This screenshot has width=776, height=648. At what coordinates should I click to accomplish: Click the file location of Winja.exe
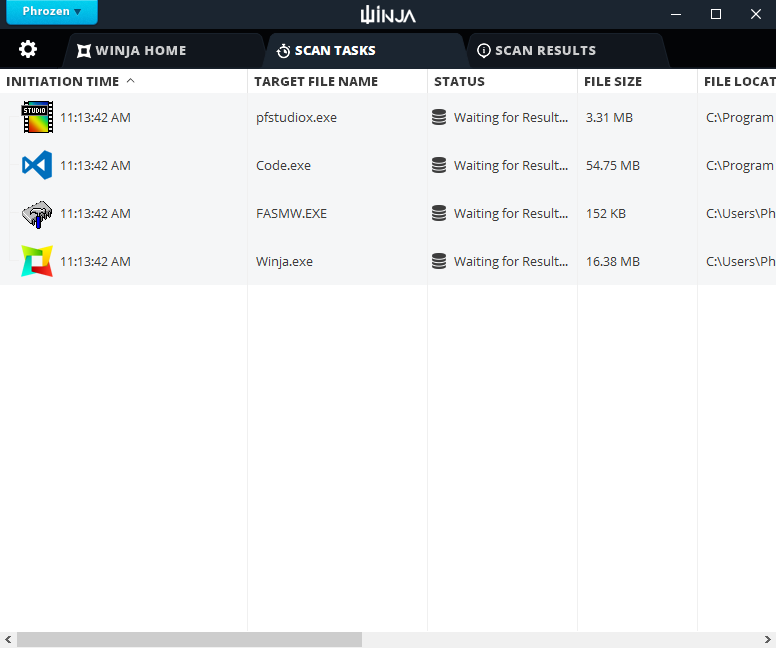740,261
